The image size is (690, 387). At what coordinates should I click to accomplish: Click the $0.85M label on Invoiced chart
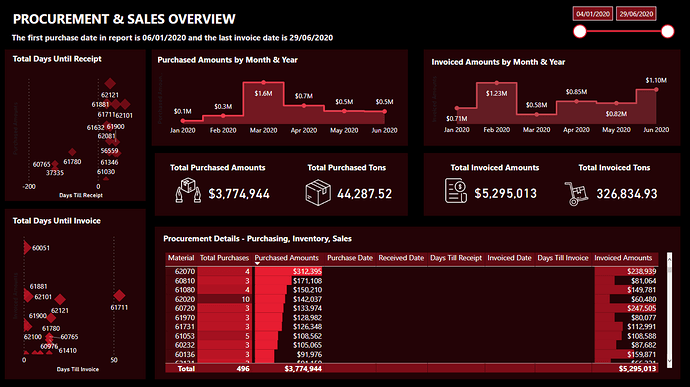click(x=576, y=92)
